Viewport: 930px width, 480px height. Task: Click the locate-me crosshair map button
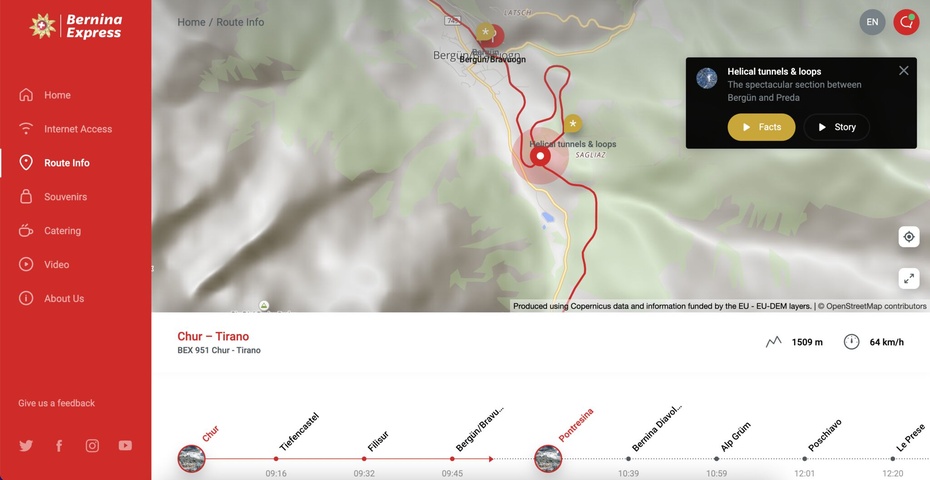coord(909,237)
